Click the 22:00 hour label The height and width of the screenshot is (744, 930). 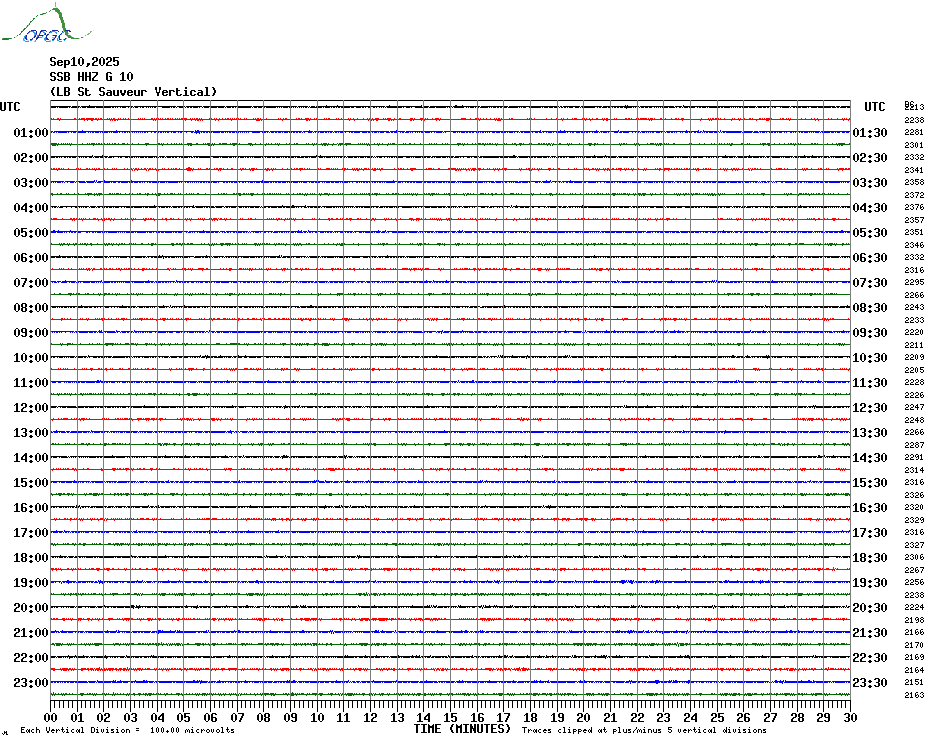pos(31,658)
